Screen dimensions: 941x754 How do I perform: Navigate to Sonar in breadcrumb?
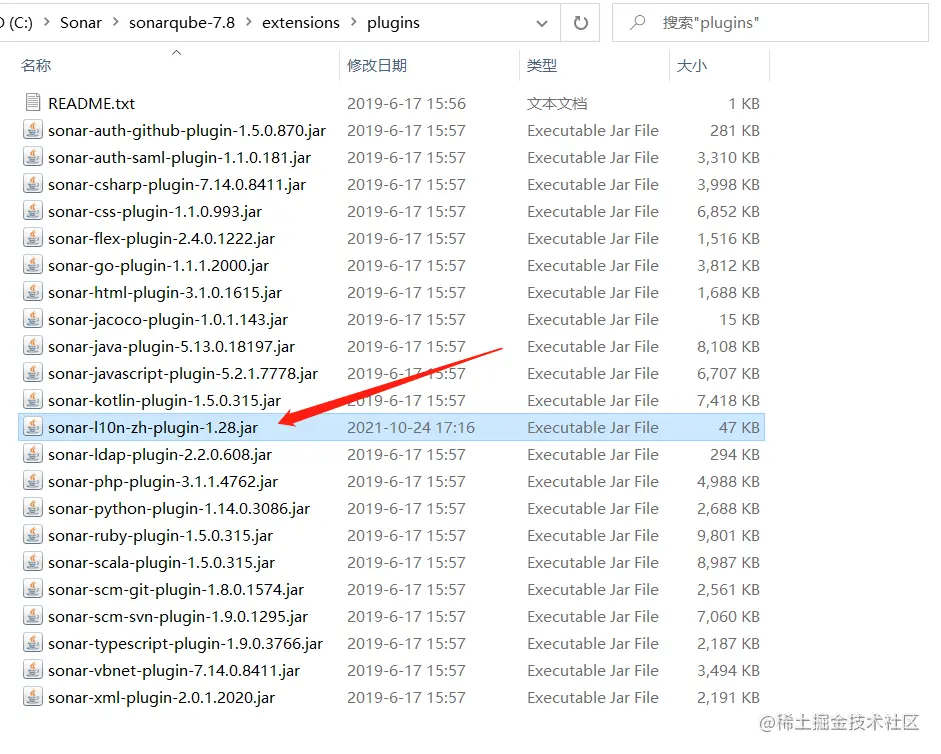(x=80, y=23)
